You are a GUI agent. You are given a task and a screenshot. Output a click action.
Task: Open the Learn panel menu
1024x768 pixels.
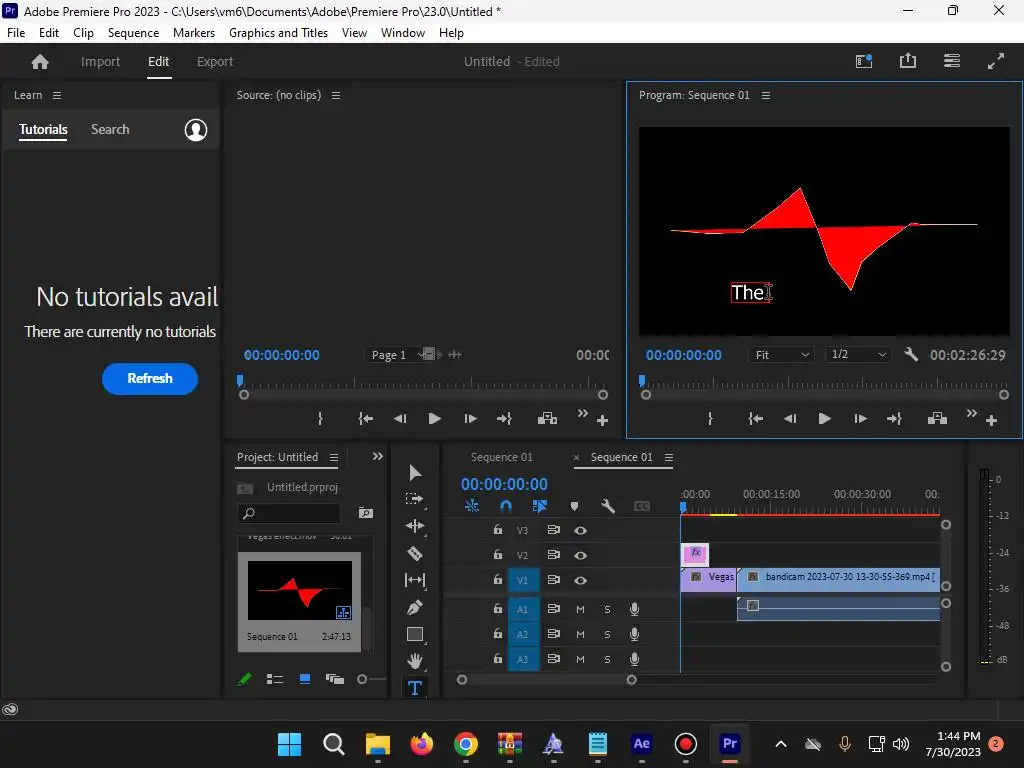[57, 95]
